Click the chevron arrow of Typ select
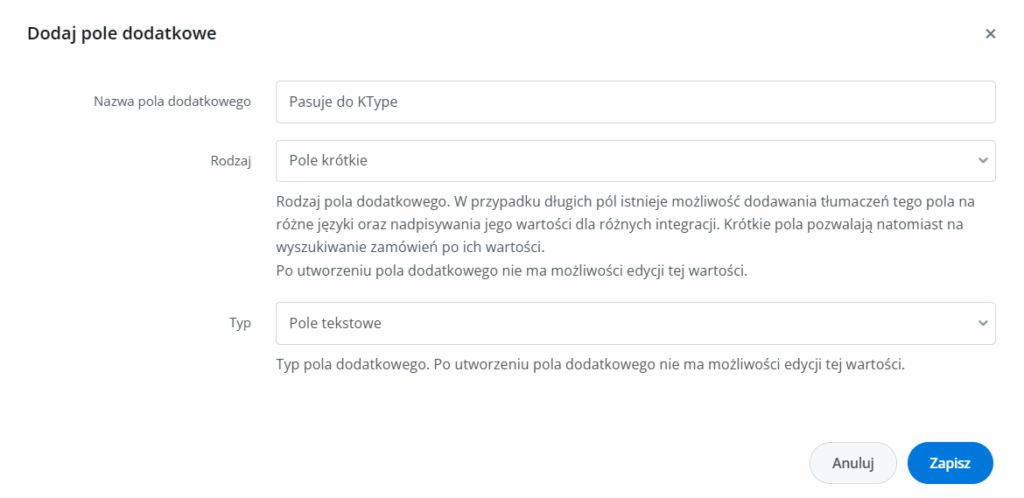 click(x=982, y=323)
